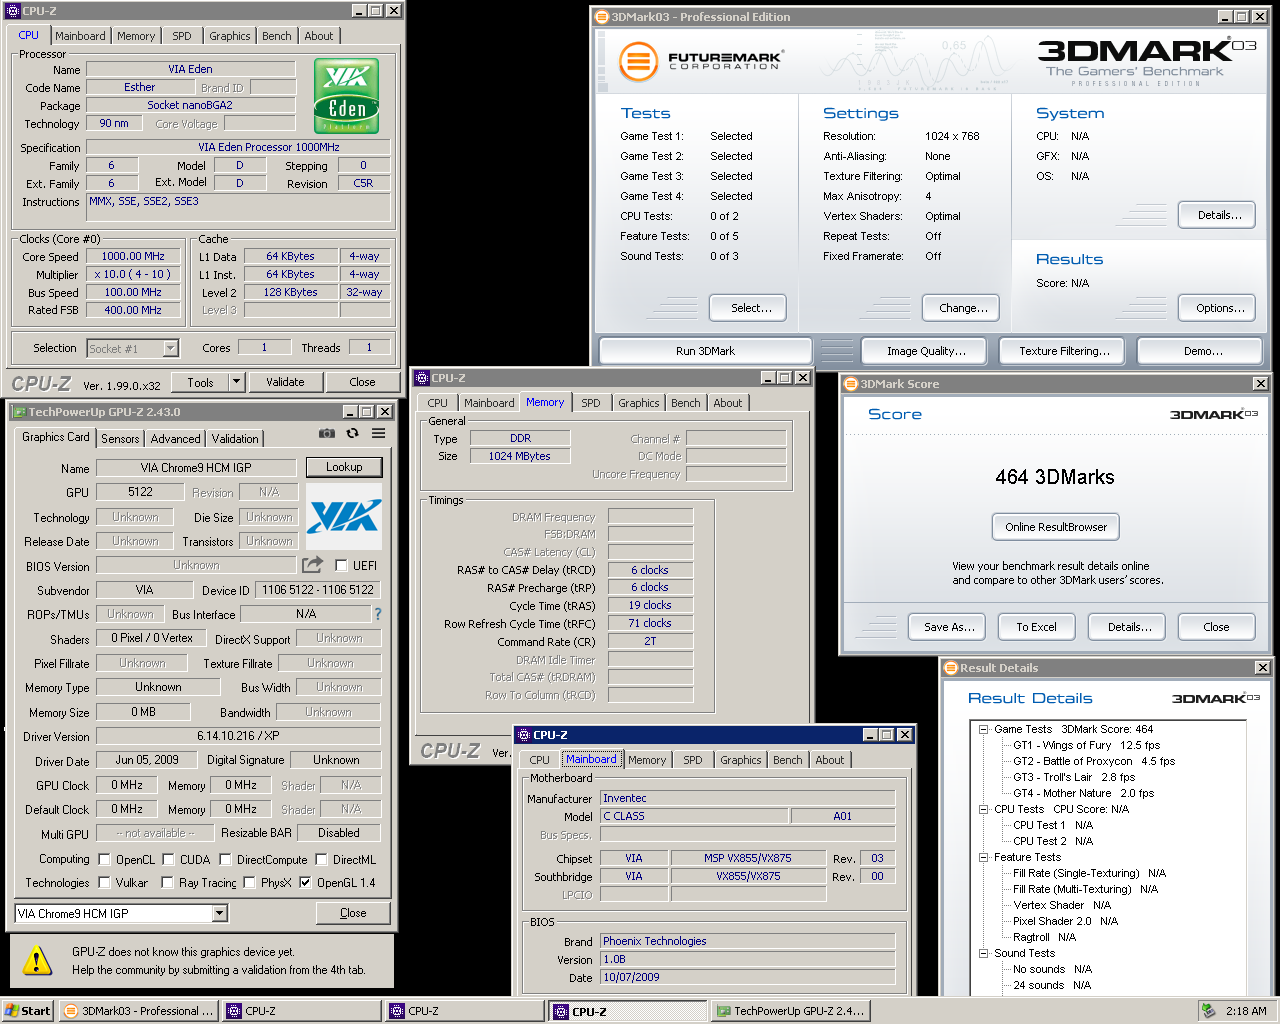This screenshot has width=1280, height=1024.
Task: Click the Device ID field in GPU-Z
Action: point(317,590)
